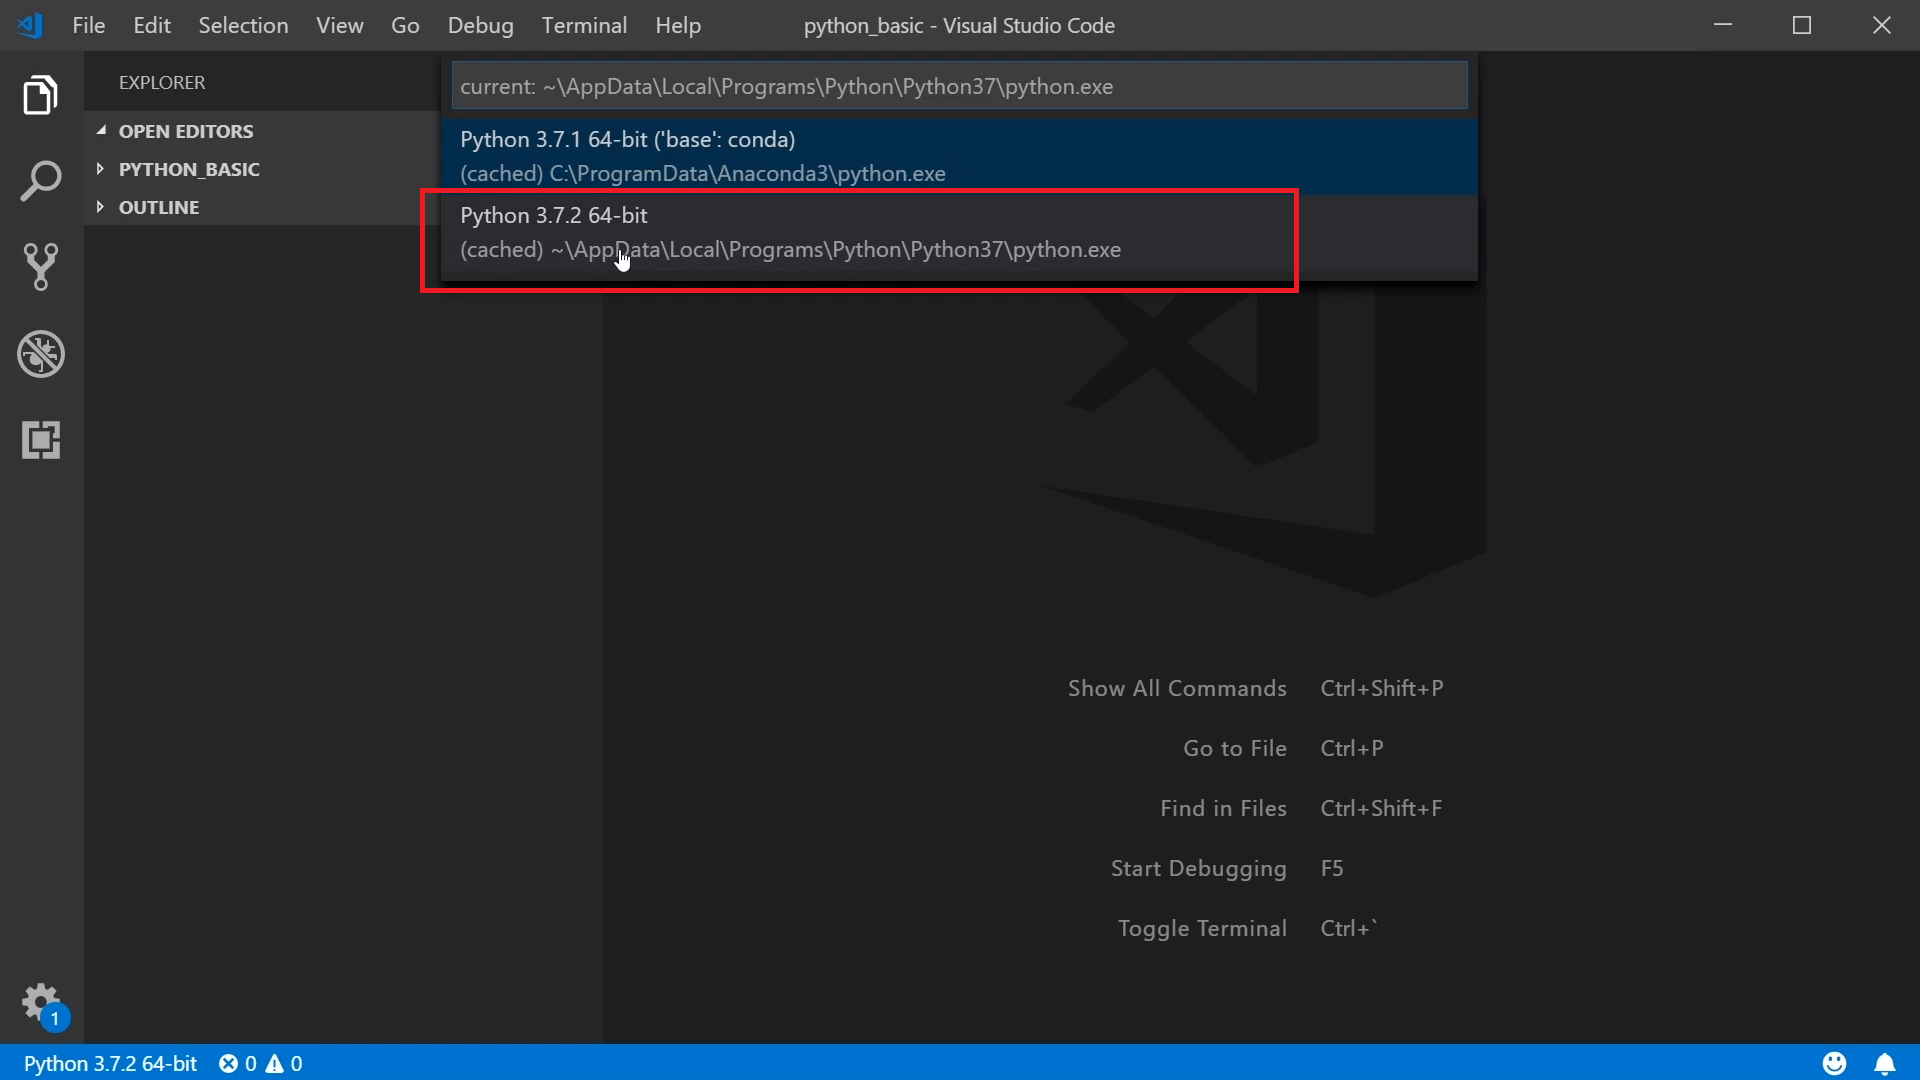Click errors and warnings status indicator
The image size is (1920, 1080).
[261, 1064]
